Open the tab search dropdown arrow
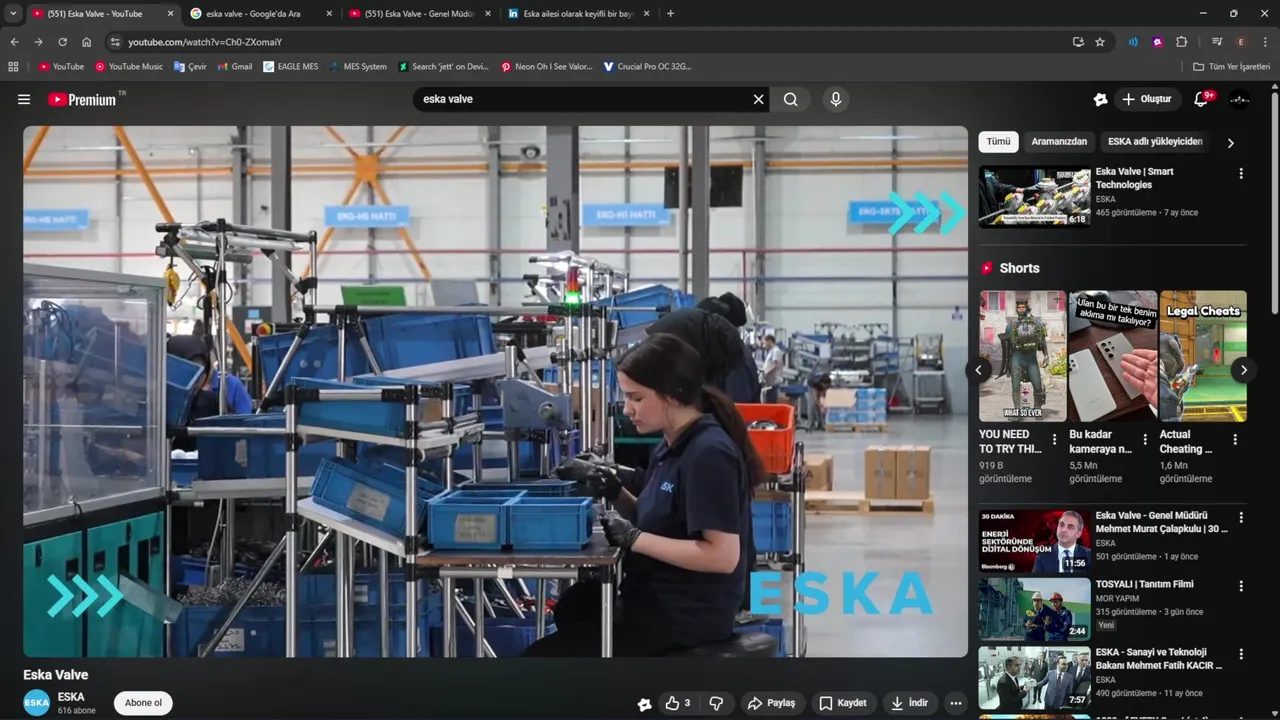Viewport: 1280px width, 720px height. [x=13, y=13]
